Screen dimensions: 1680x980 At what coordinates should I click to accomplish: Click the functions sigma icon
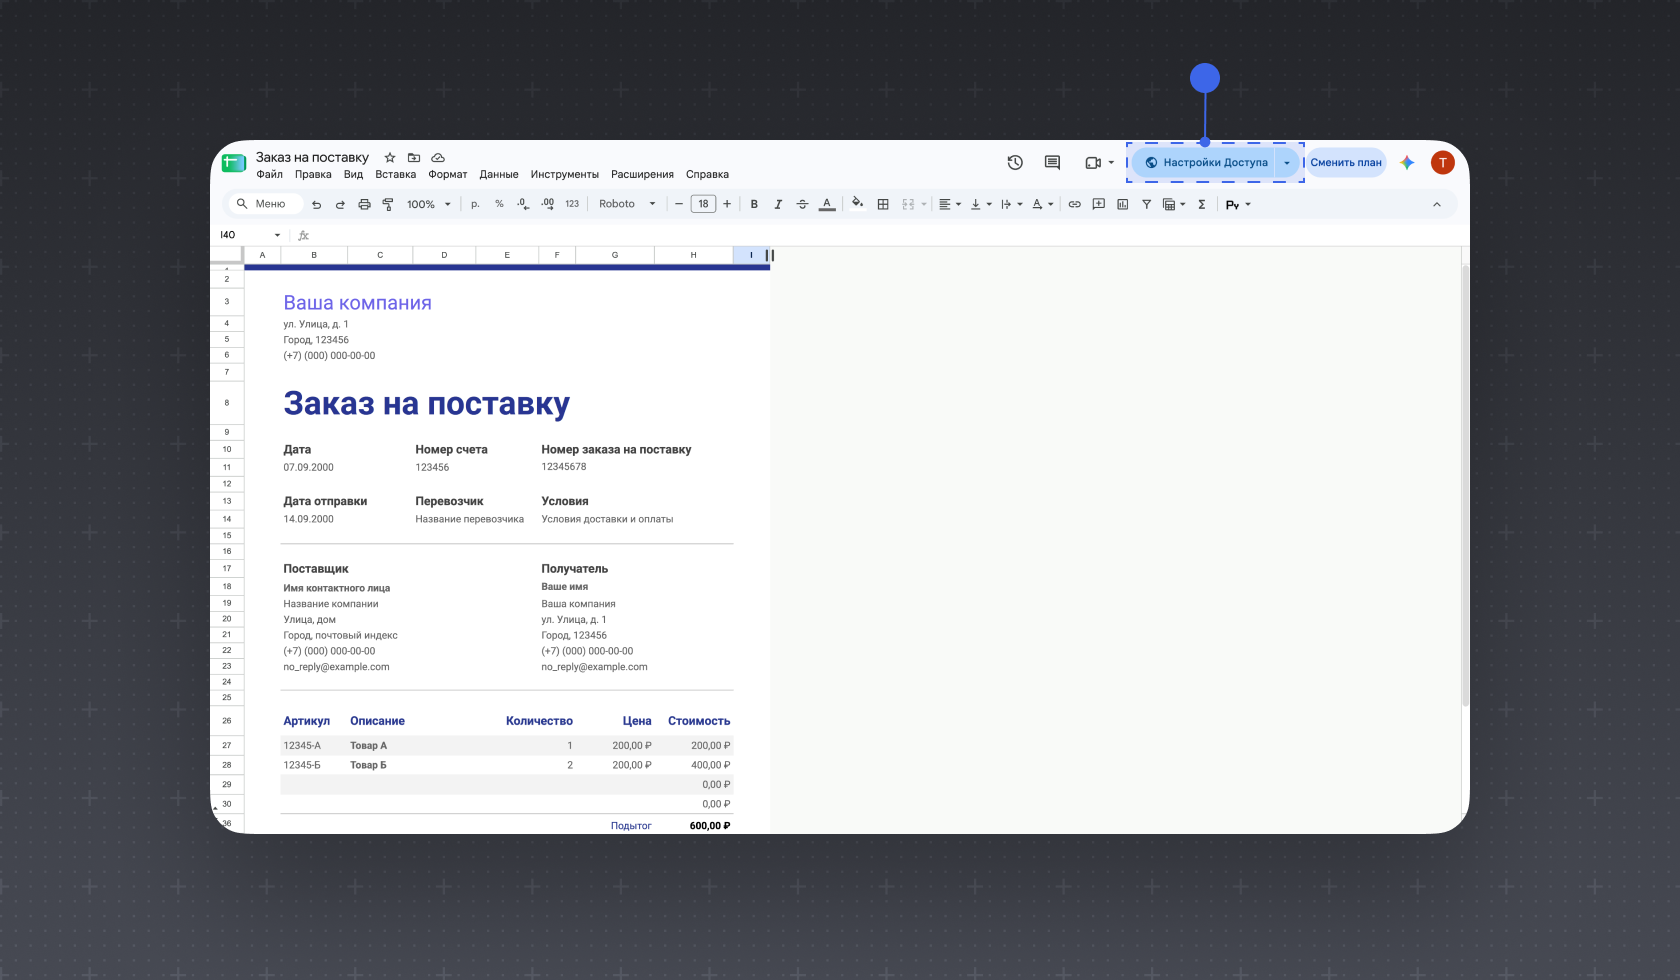click(x=1202, y=204)
